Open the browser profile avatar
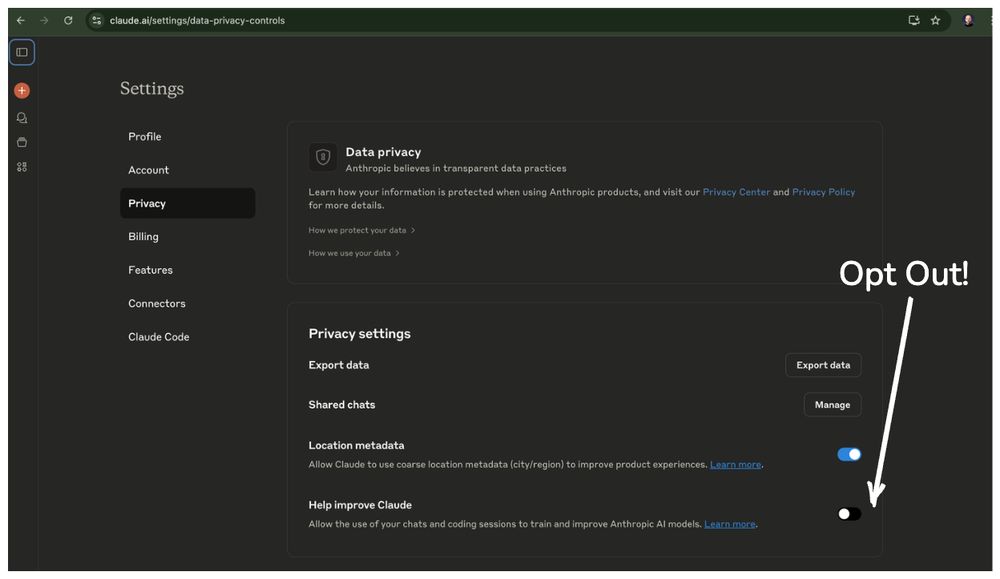Image resolution: width=1000 pixels, height=579 pixels. 968,20
